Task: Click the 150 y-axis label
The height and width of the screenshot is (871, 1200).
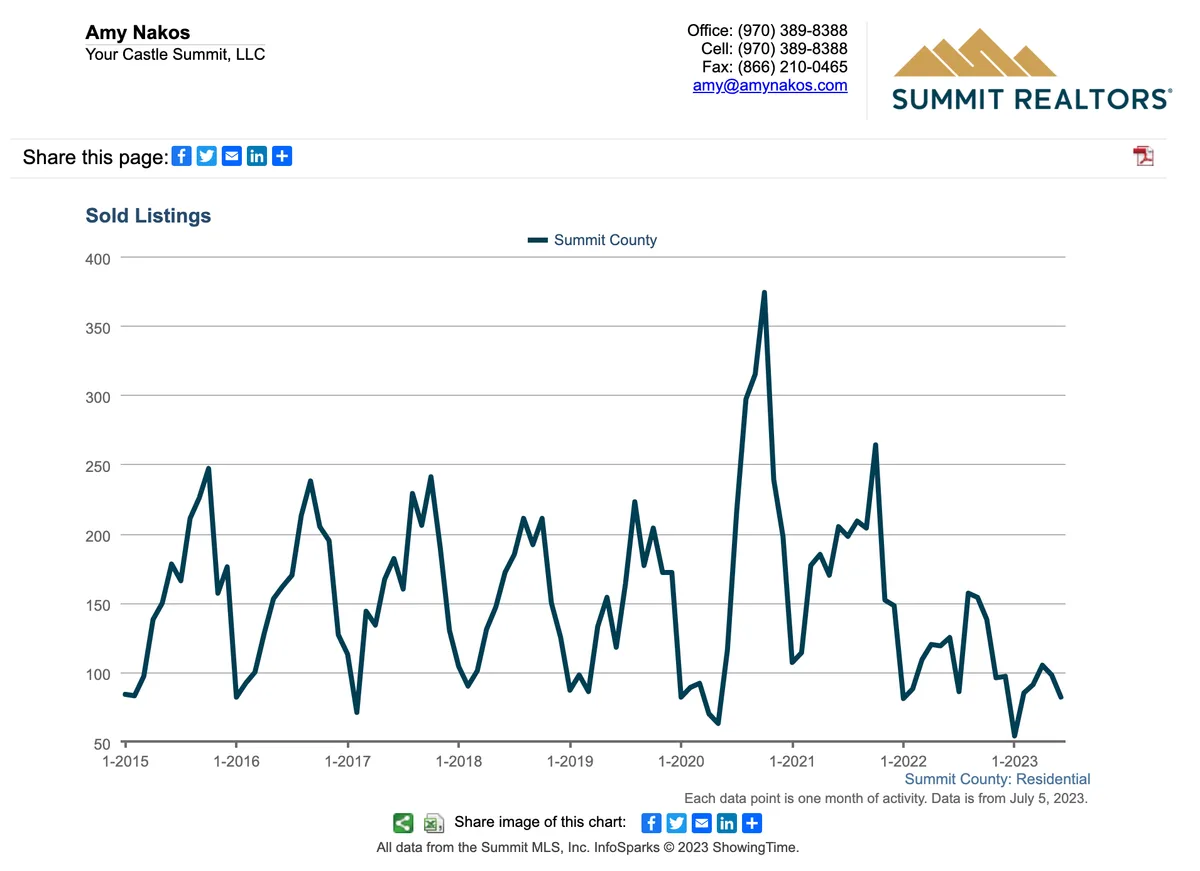Action: click(x=97, y=605)
